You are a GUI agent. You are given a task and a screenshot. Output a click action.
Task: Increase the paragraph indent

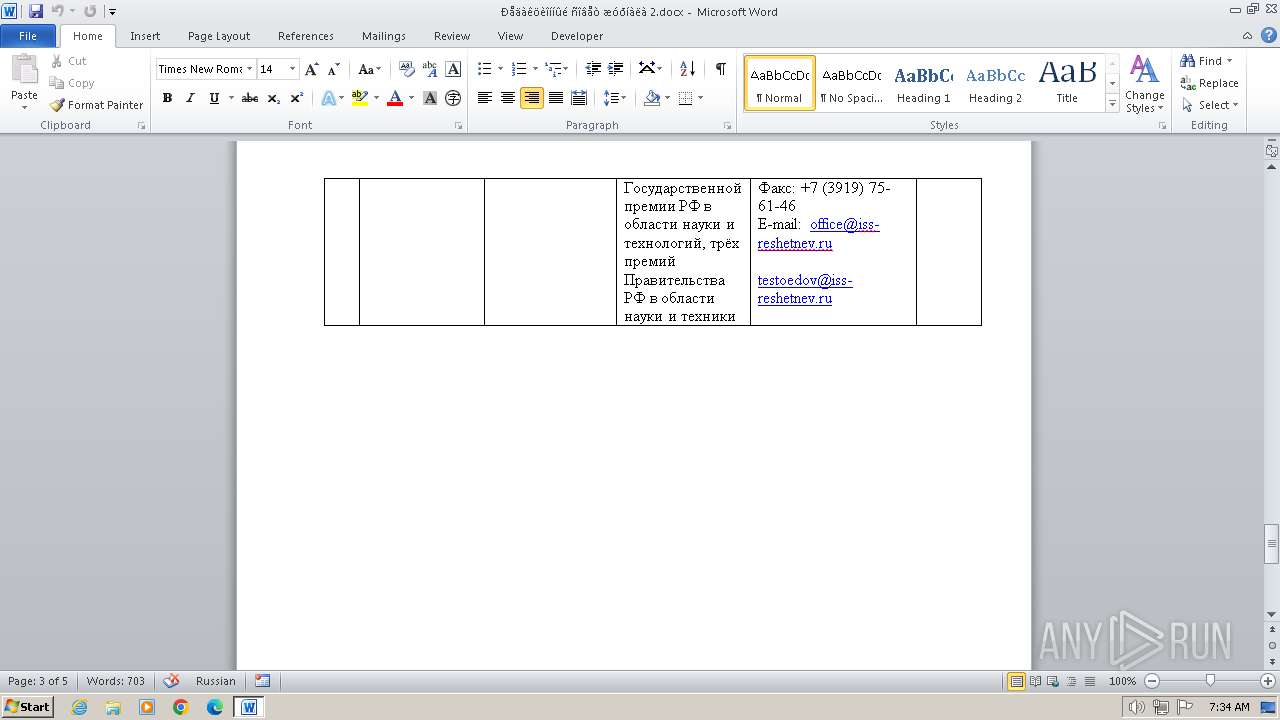pyautogui.click(x=616, y=69)
